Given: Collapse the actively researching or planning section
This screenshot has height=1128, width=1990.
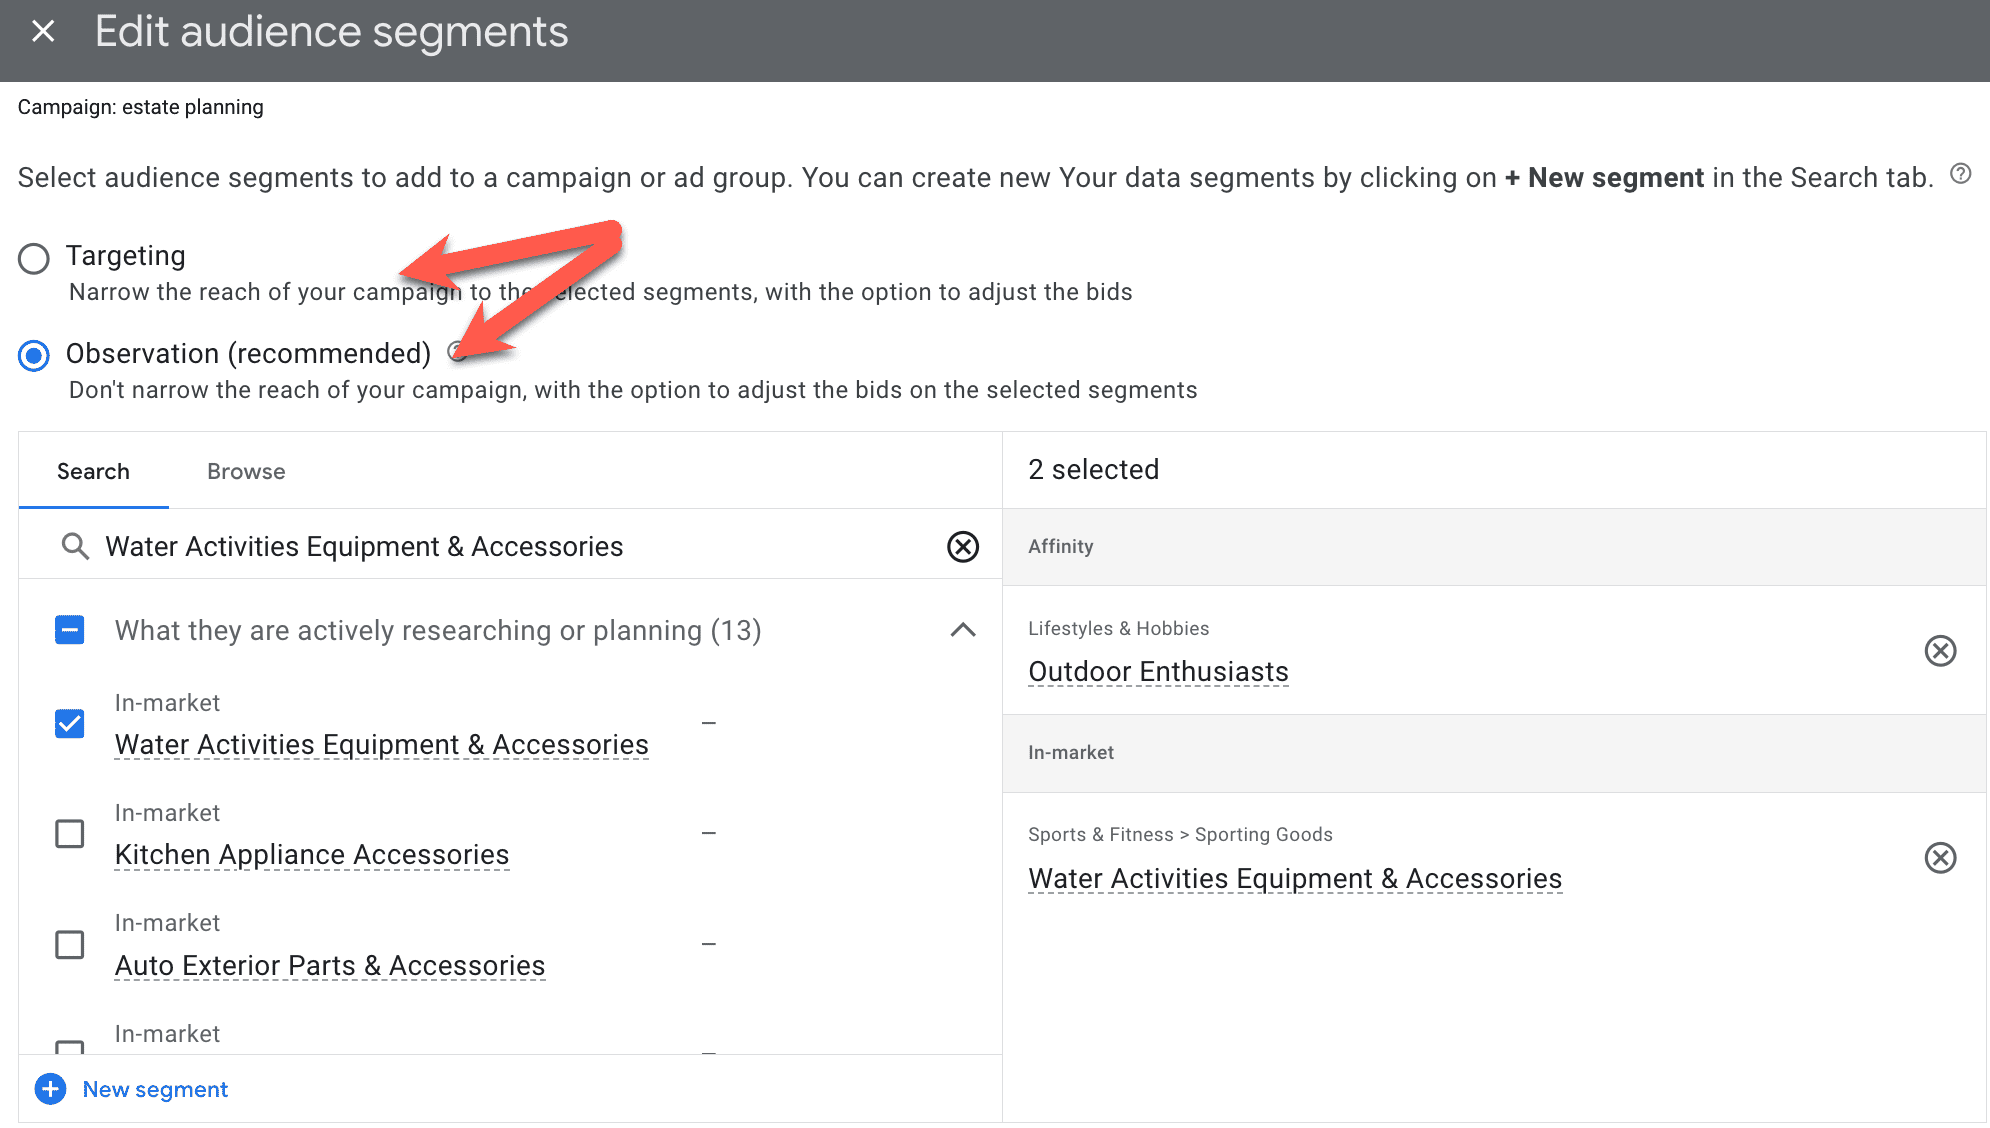Looking at the screenshot, I should click(x=963, y=630).
